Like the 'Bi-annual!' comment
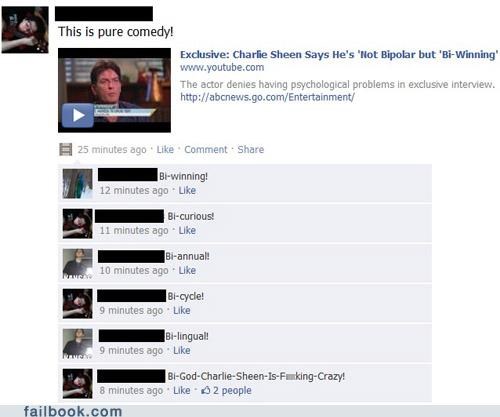 187,270
